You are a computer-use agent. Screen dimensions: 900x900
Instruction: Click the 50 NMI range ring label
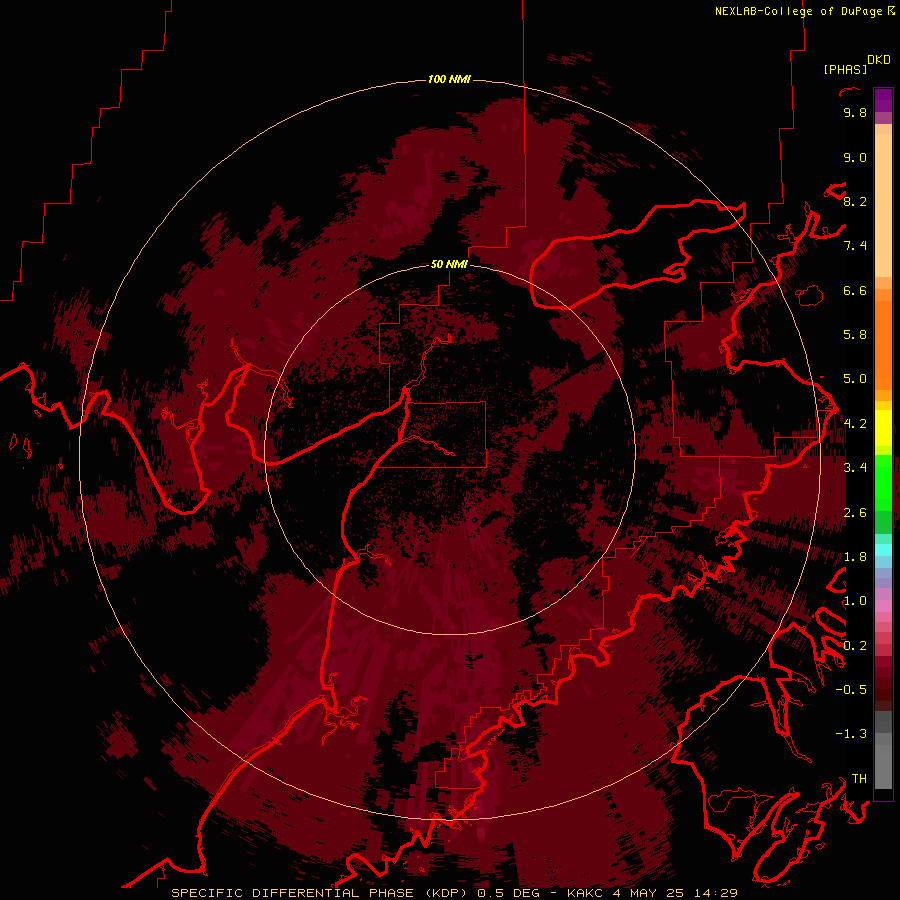[449, 265]
